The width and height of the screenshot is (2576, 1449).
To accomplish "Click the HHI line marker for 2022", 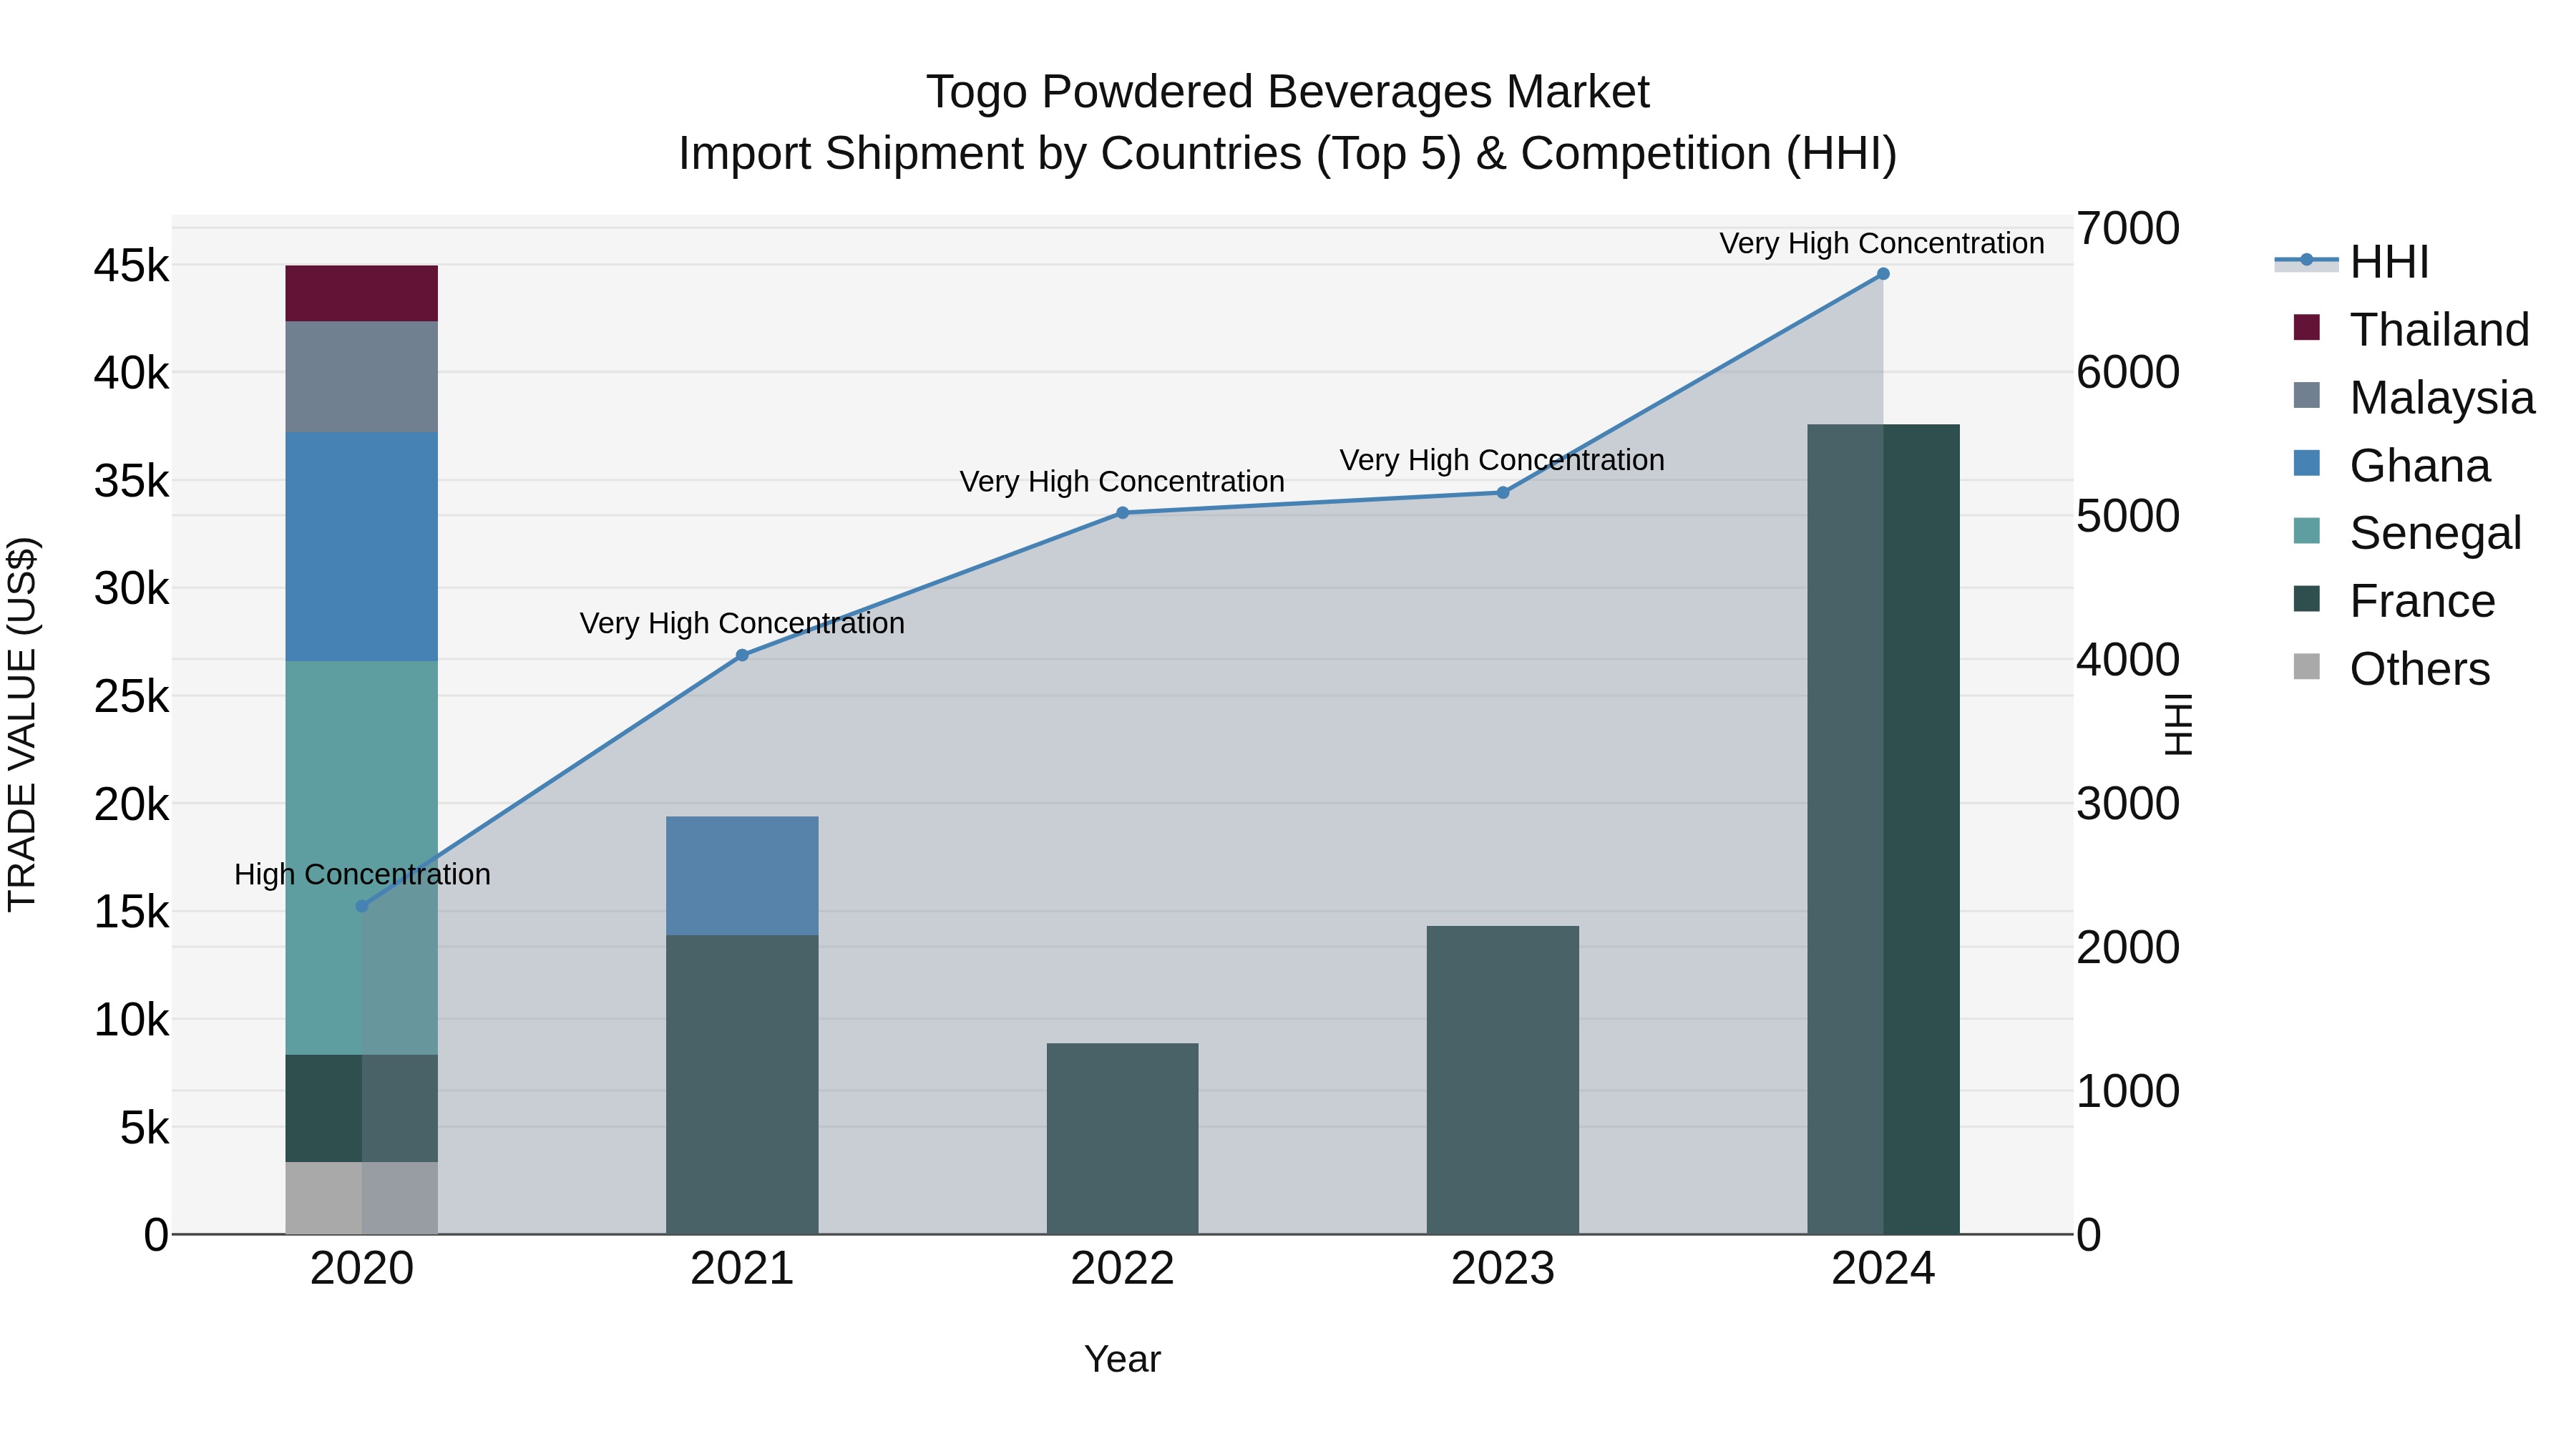I will pyautogui.click(x=1122, y=513).
